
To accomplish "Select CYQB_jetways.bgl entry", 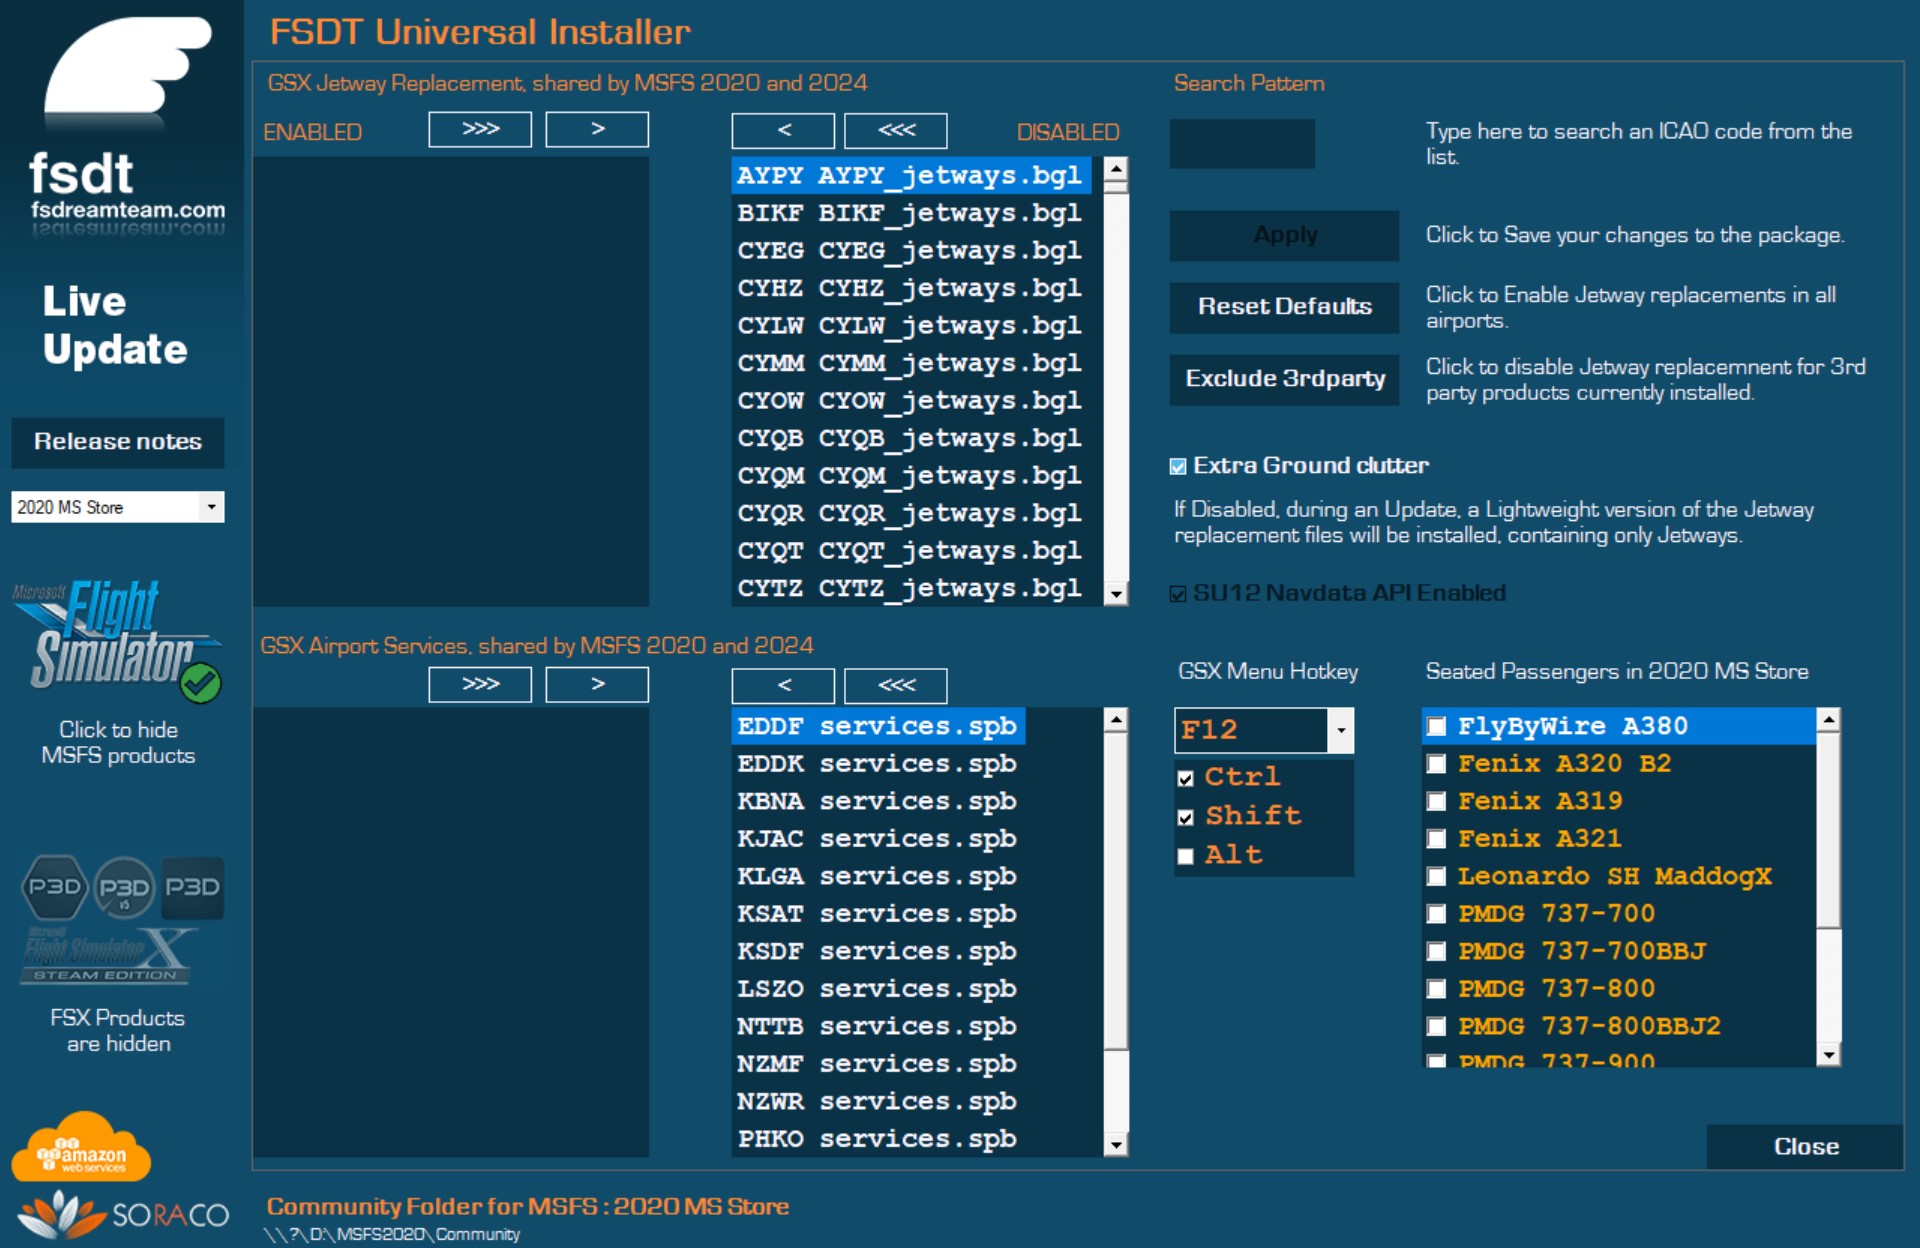I will click(x=911, y=439).
